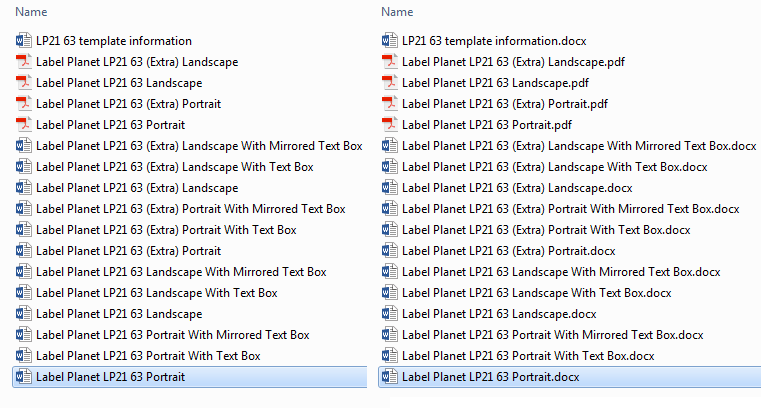Click PDF icon of extensionless Label Planet LP21 63 Landscape

(x=23, y=82)
